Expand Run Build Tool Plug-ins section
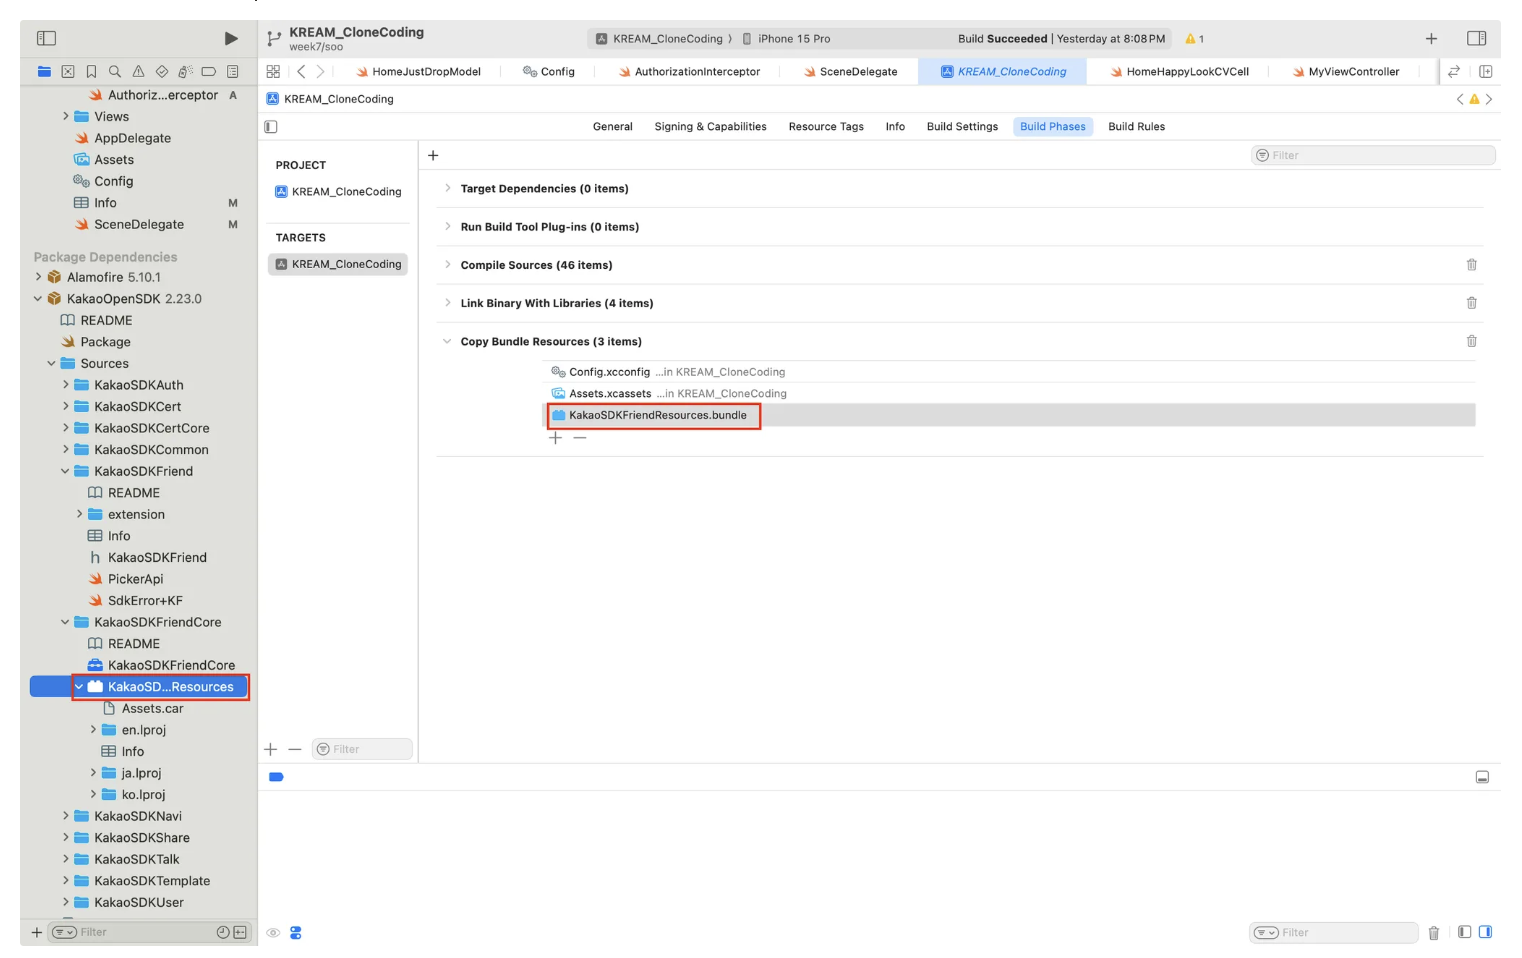Screen dimensions: 1522x958 coord(447,226)
